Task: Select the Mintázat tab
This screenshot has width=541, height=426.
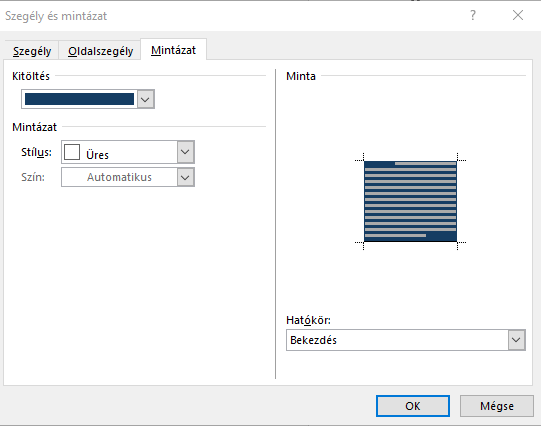Action: 173,50
